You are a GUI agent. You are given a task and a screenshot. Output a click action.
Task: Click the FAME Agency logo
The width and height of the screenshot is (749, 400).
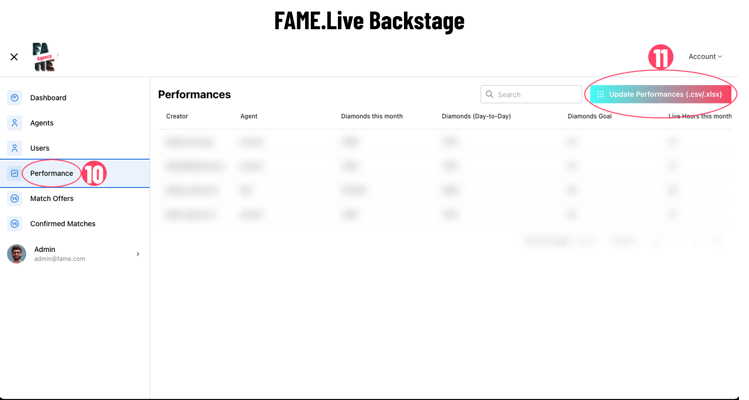coord(44,57)
